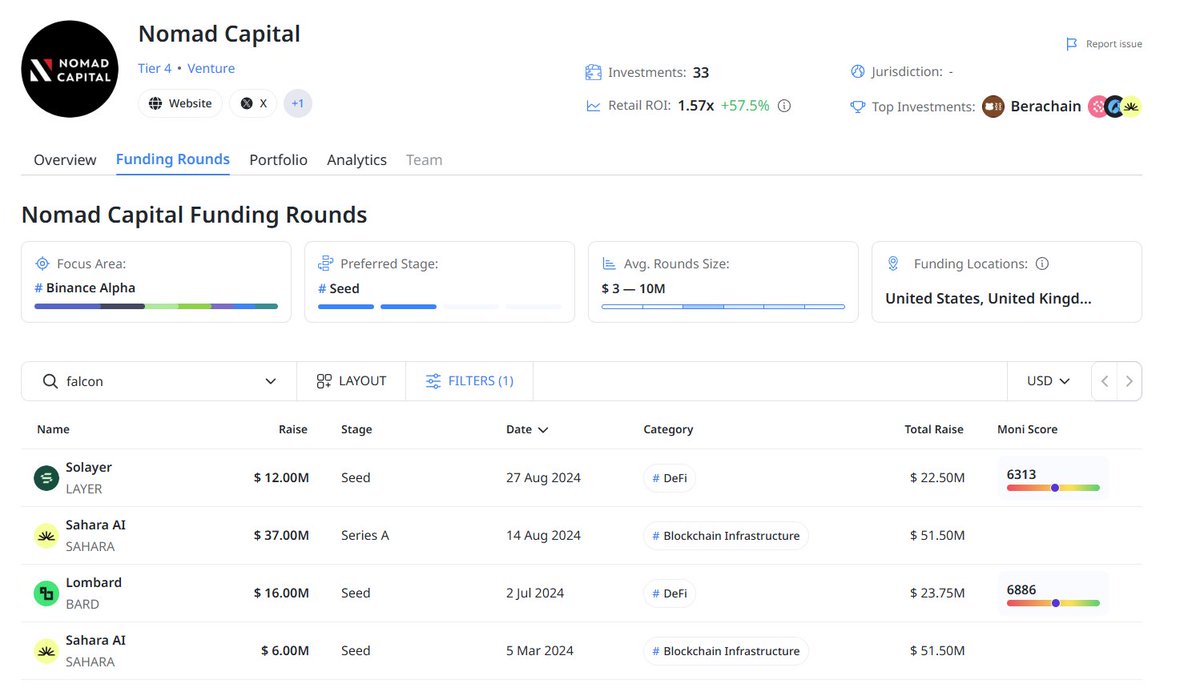Viewport: 1200px width, 700px height.
Task: Click the pink top investment icon
Action: pos(1098,106)
